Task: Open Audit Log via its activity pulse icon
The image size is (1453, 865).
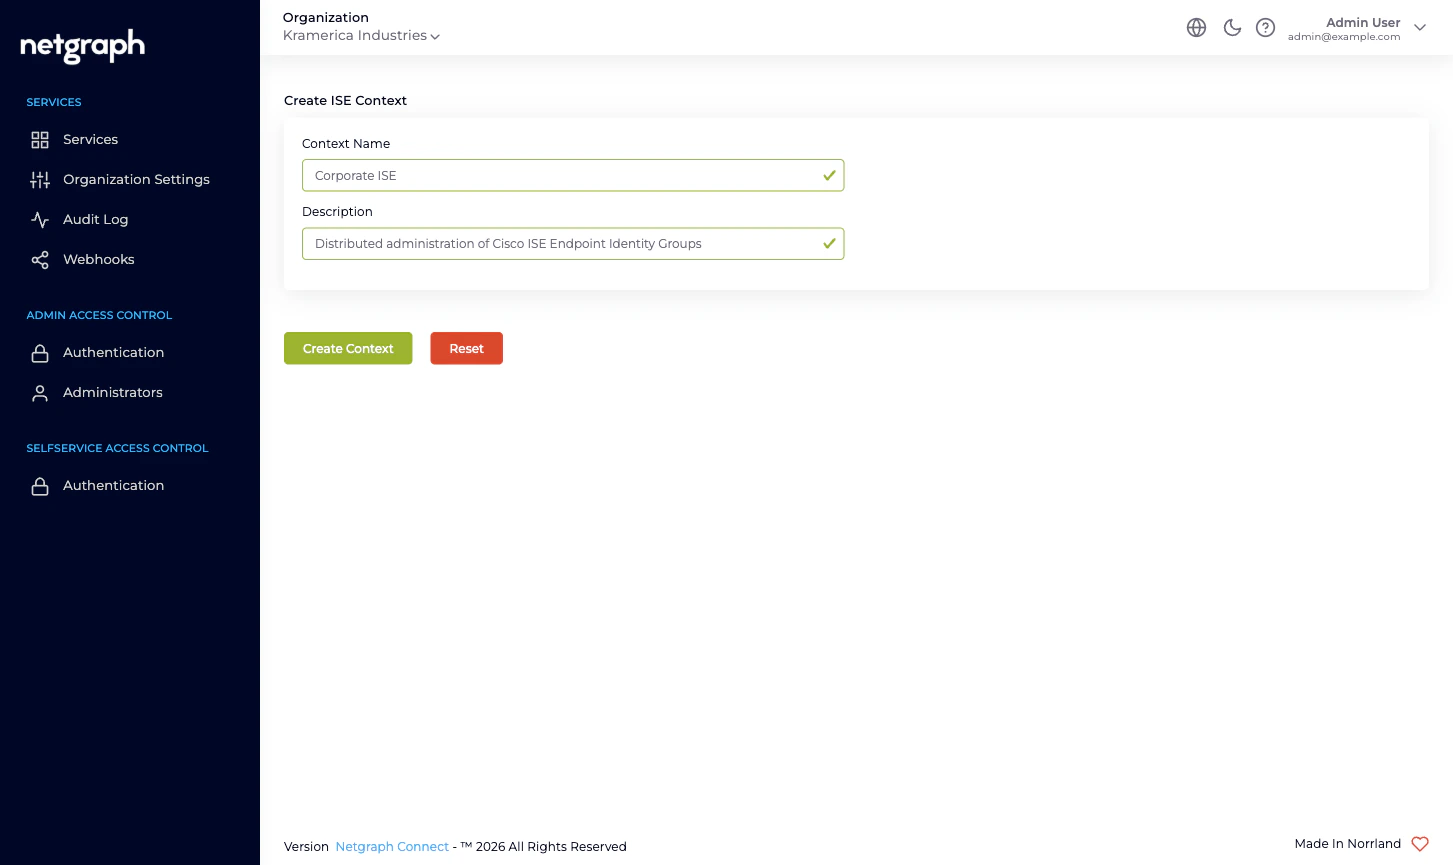Action: (40, 220)
